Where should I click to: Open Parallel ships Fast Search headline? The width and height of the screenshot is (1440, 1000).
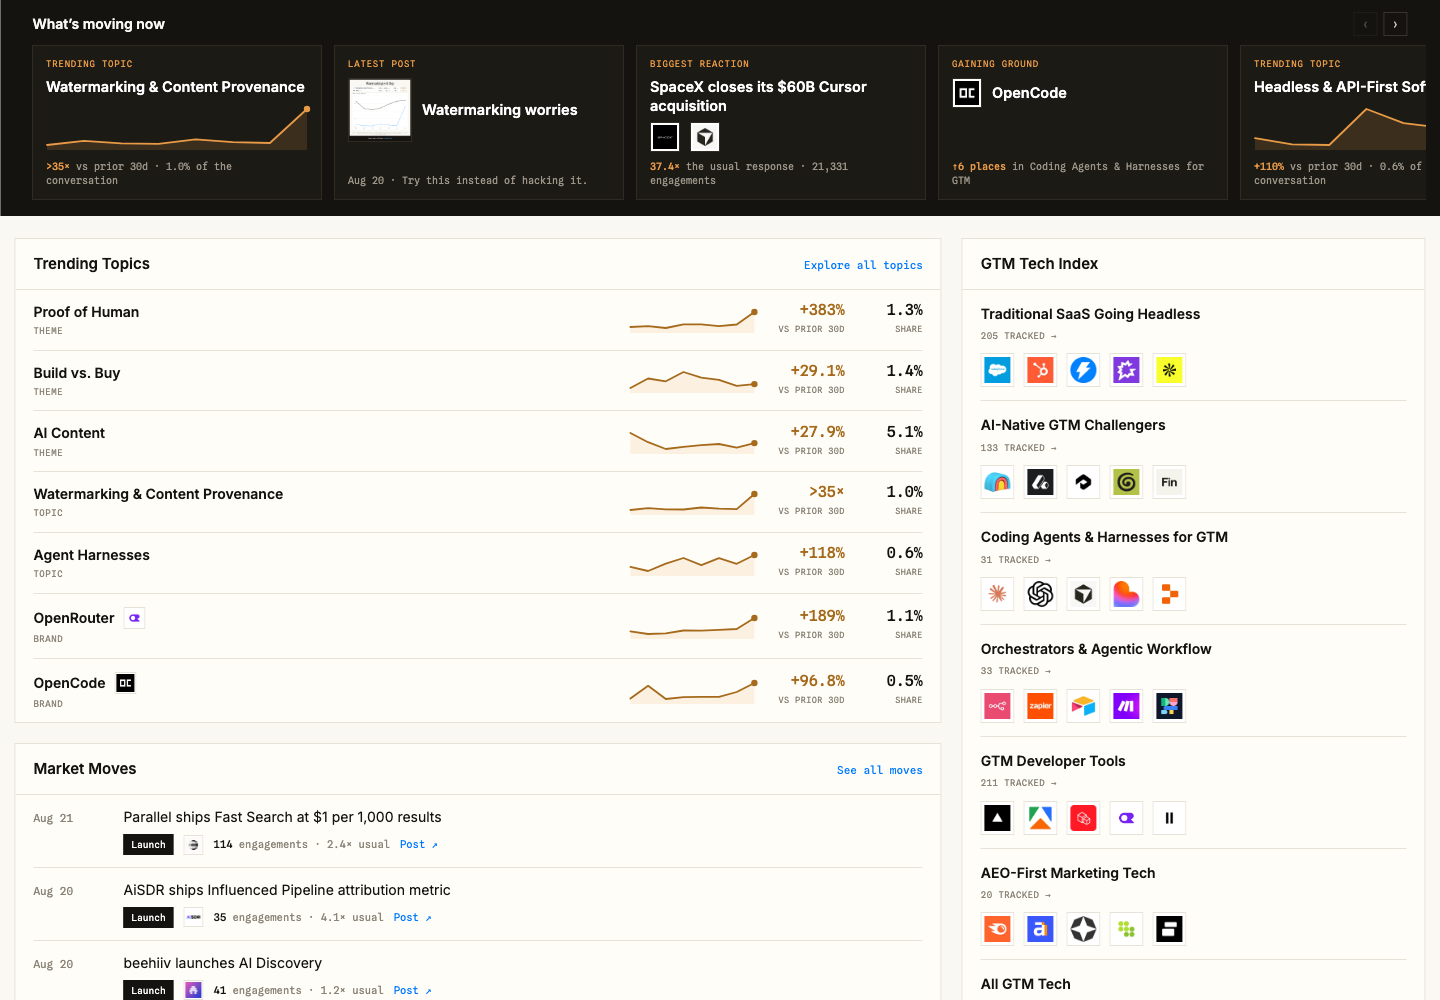pyautogui.click(x=282, y=817)
